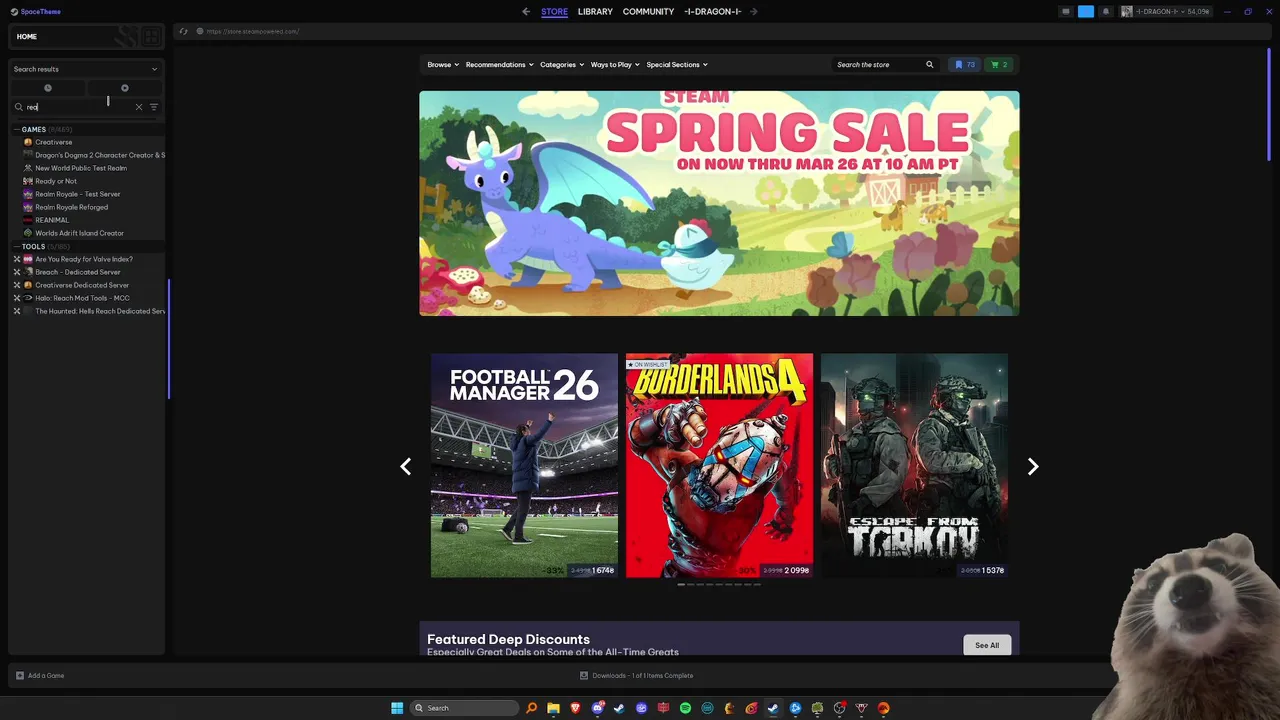Open Football Manager 26 card
The height and width of the screenshot is (720, 1280).
point(524,465)
